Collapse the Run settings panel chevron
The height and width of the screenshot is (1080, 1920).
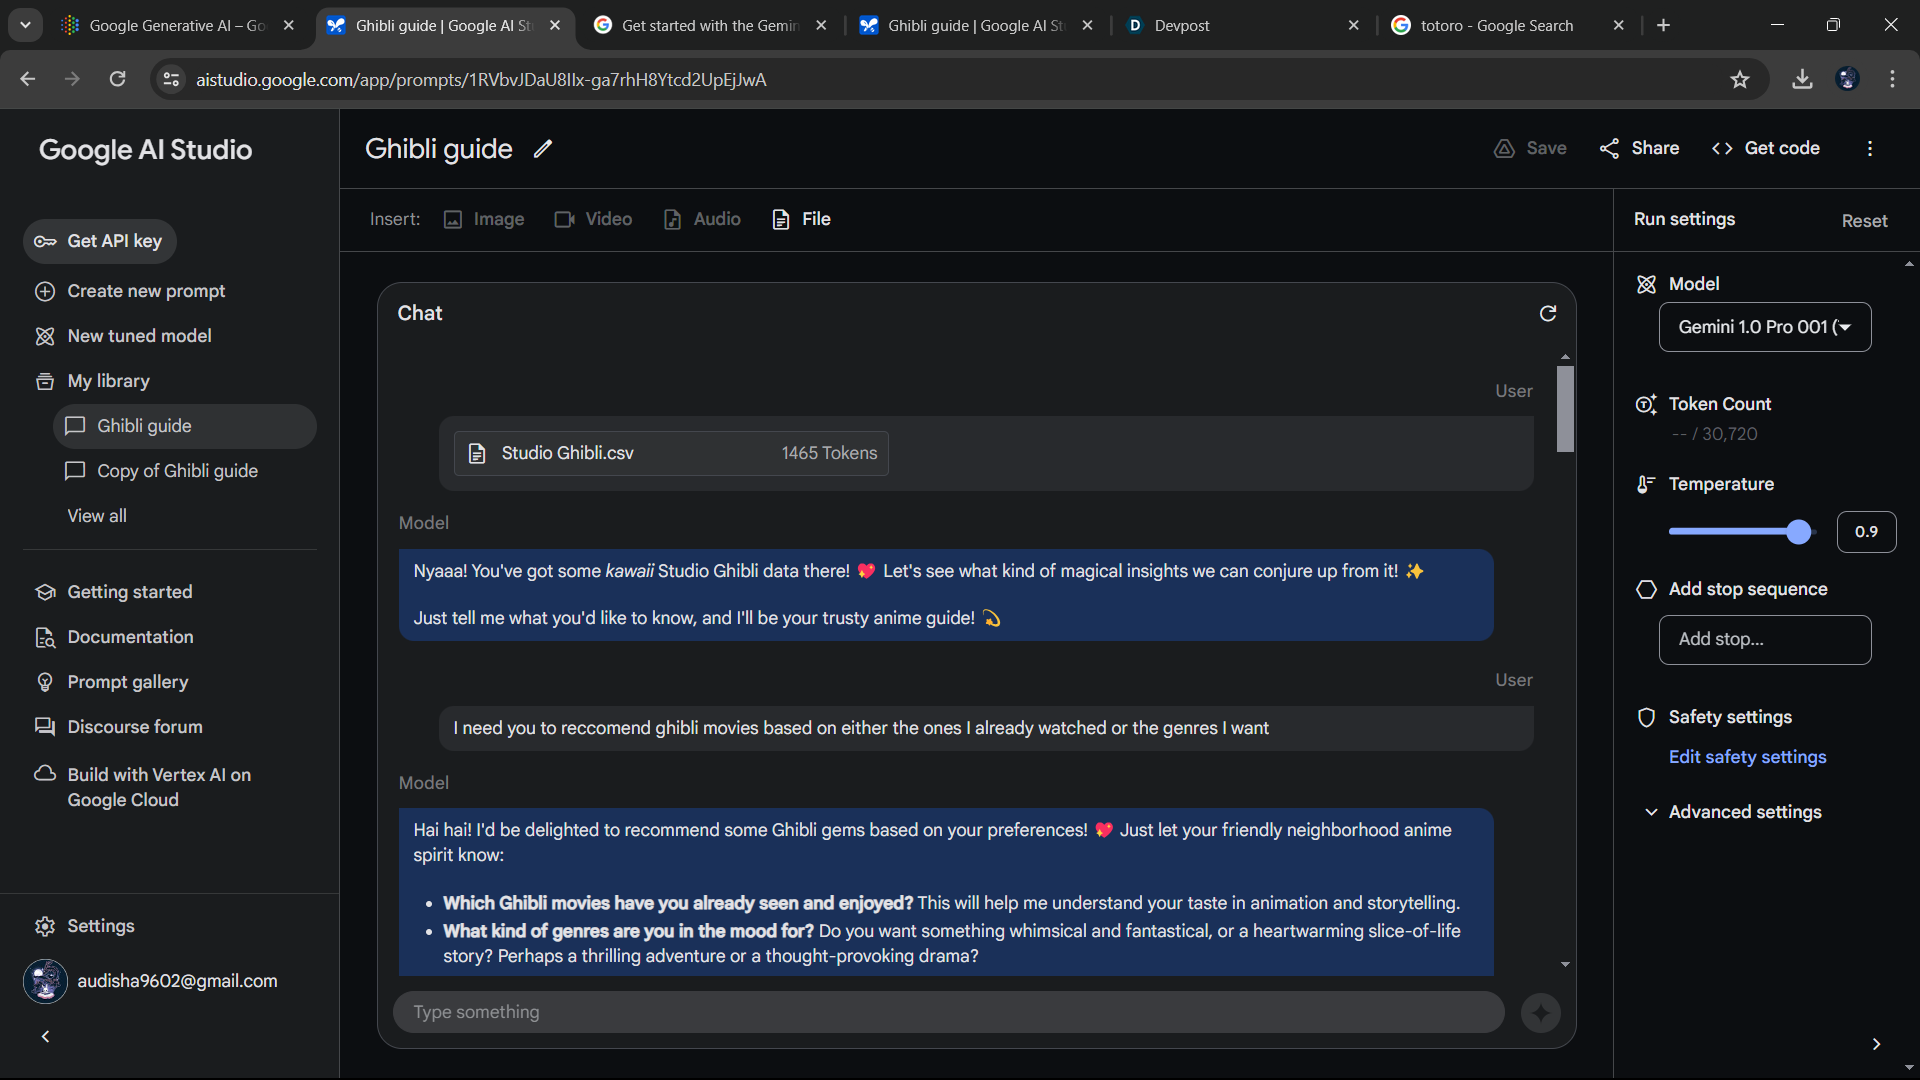coord(1876,1044)
